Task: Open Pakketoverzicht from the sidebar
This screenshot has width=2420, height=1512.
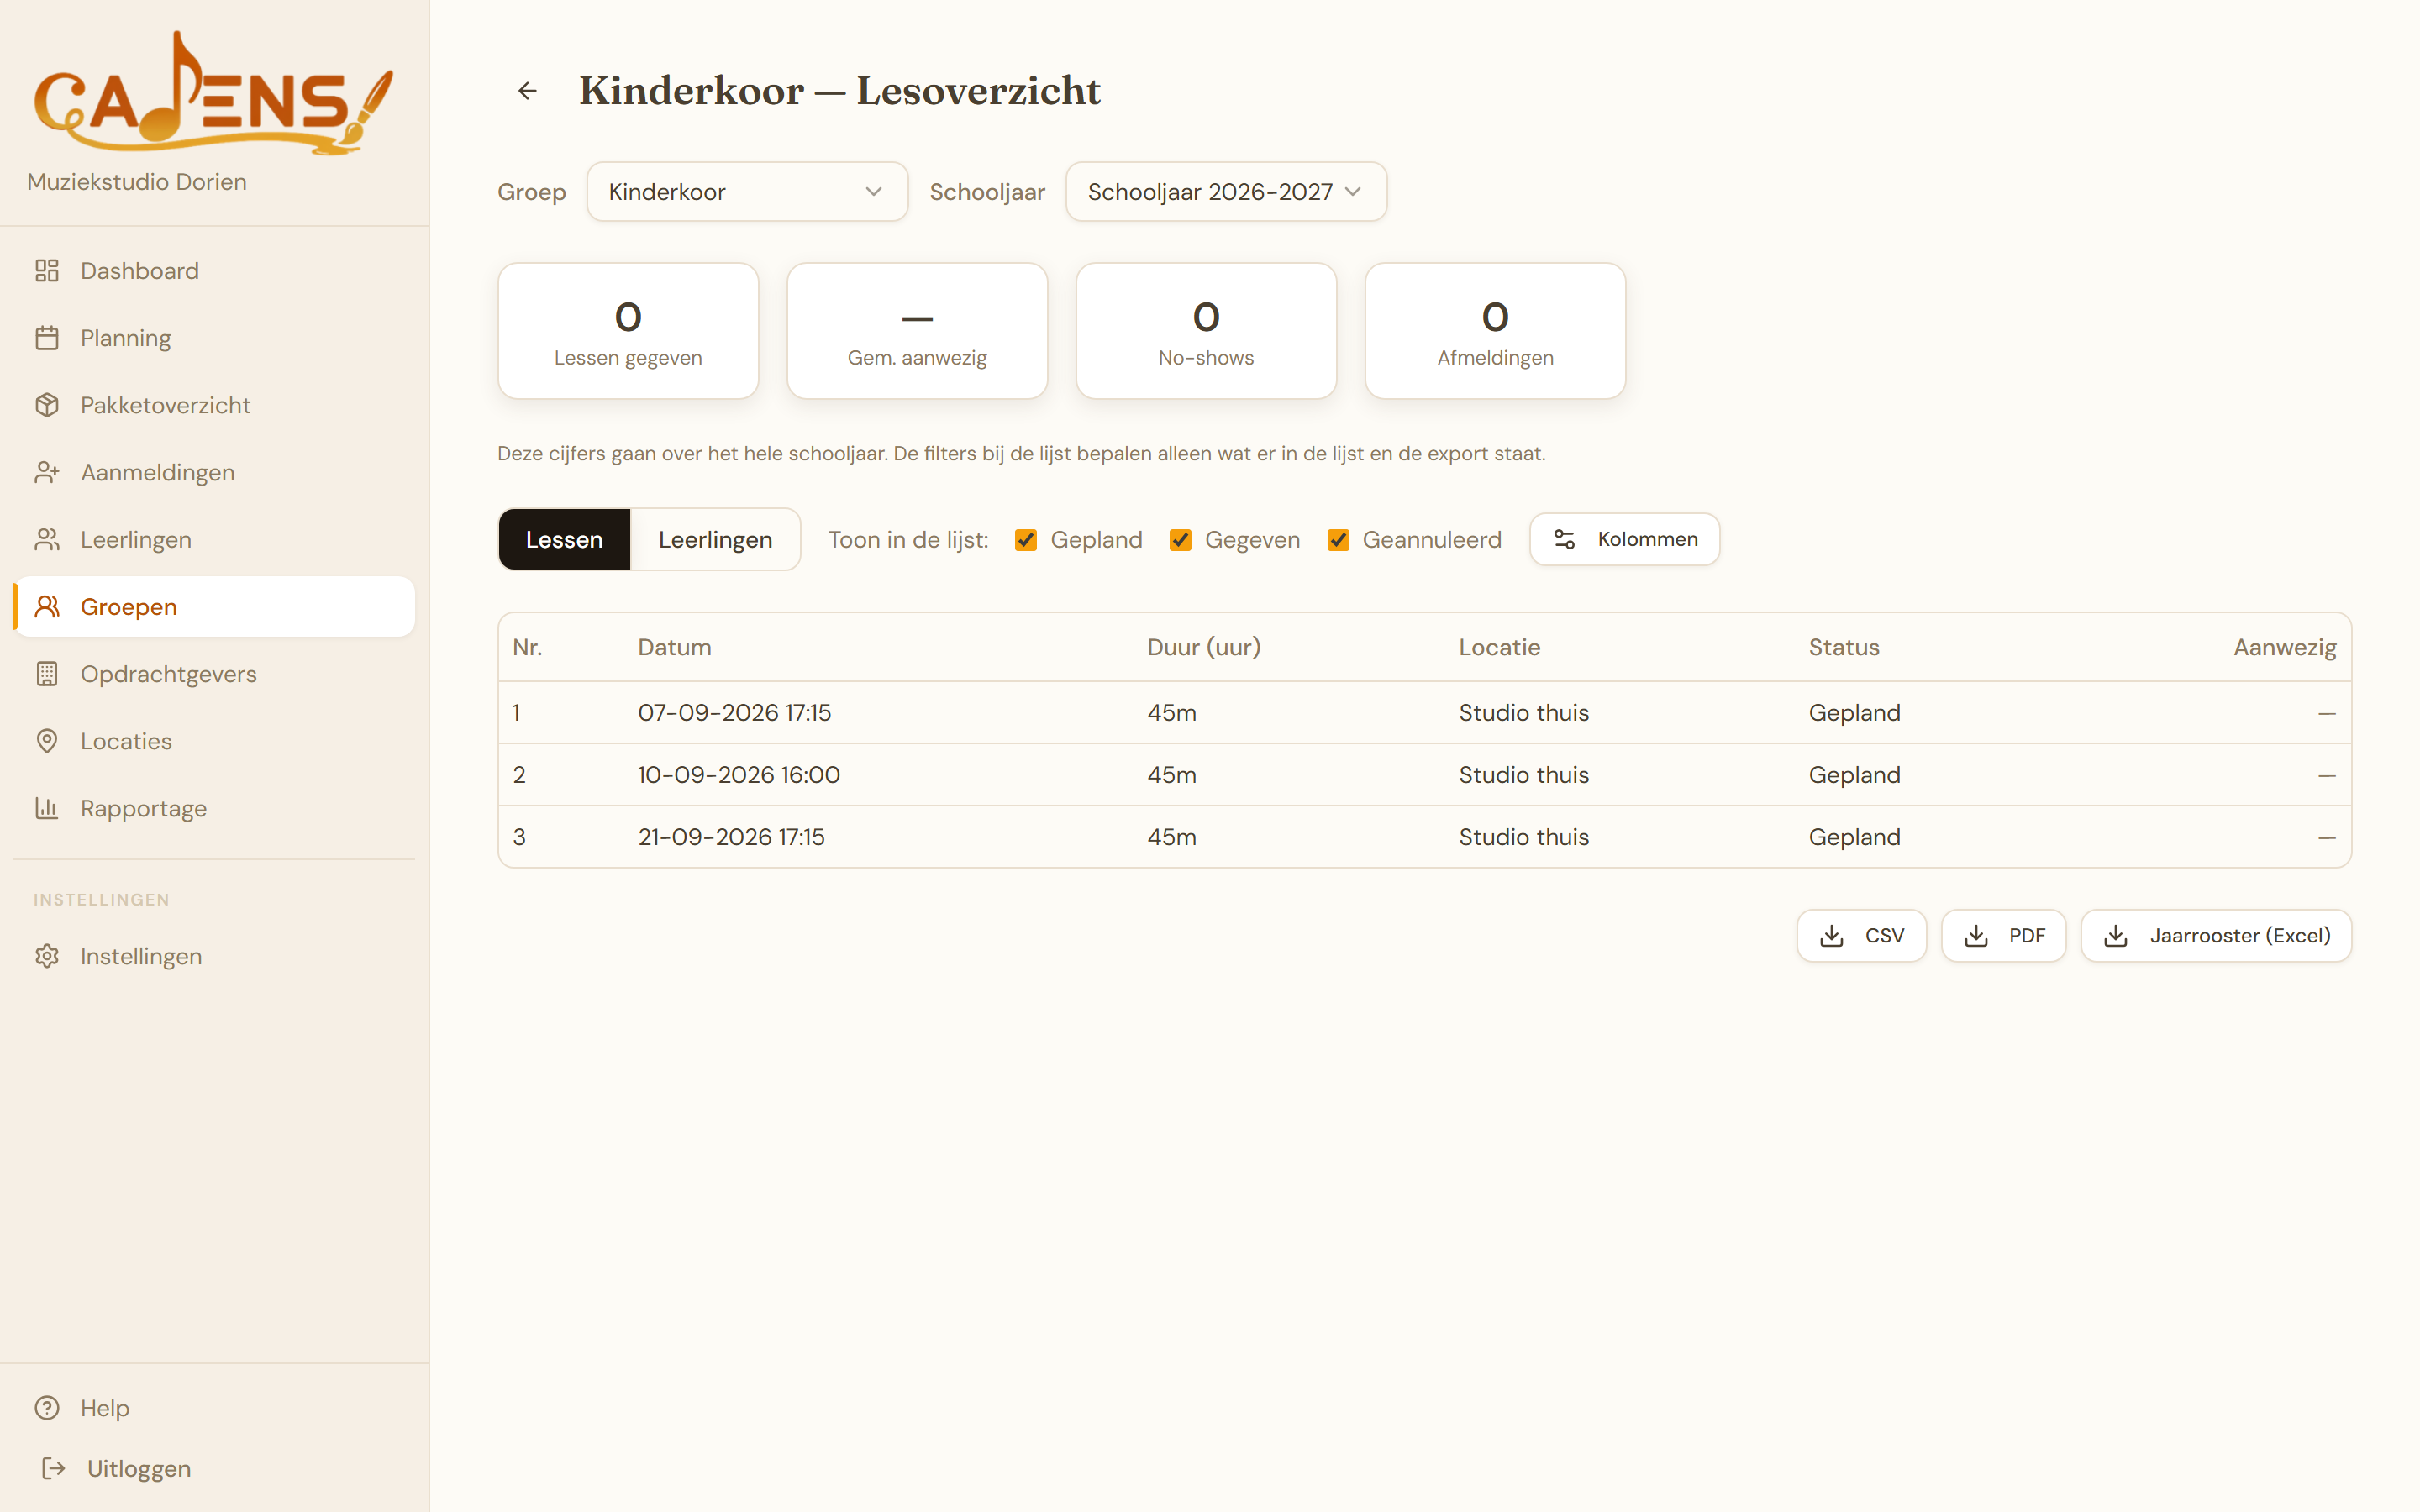Action: (x=214, y=405)
